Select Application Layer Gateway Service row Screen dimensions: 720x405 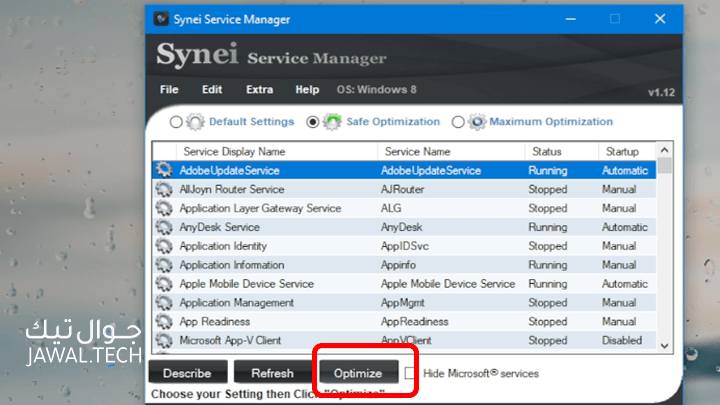[x=404, y=208]
